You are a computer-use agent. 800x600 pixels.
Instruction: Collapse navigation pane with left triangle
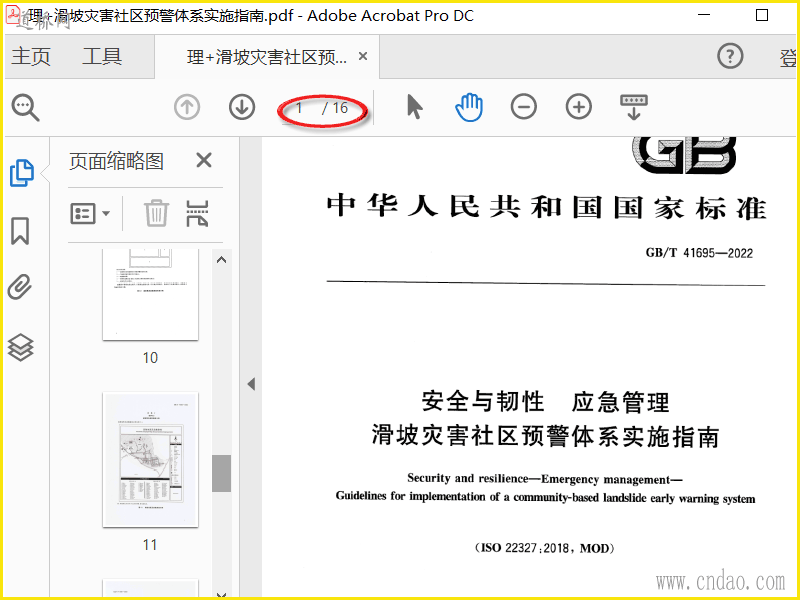(251, 384)
